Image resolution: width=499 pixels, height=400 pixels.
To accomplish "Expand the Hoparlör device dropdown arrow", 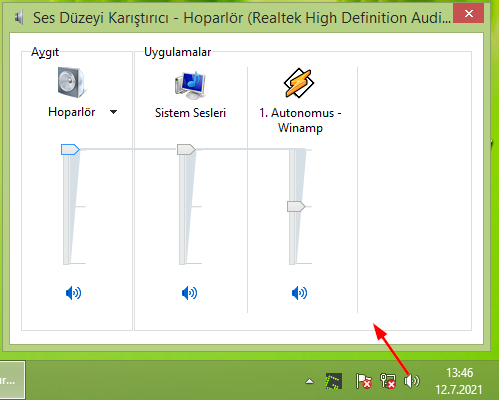I will (113, 112).
